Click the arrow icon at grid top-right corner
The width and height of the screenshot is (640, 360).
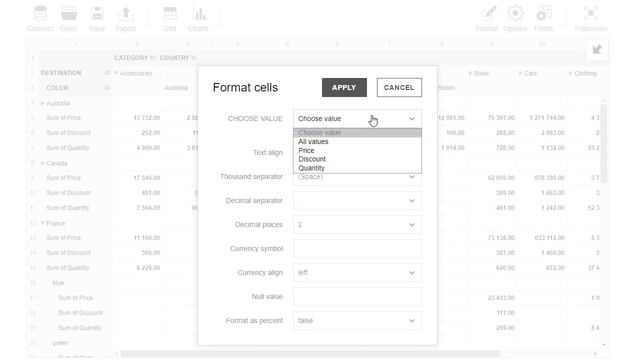597,50
